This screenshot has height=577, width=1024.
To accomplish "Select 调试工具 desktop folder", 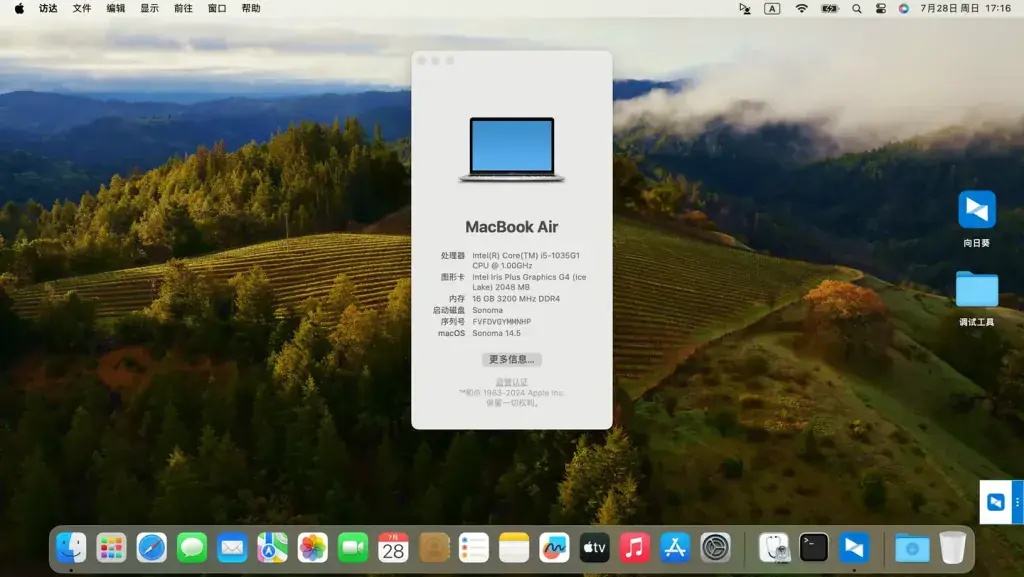I will pyautogui.click(x=977, y=288).
